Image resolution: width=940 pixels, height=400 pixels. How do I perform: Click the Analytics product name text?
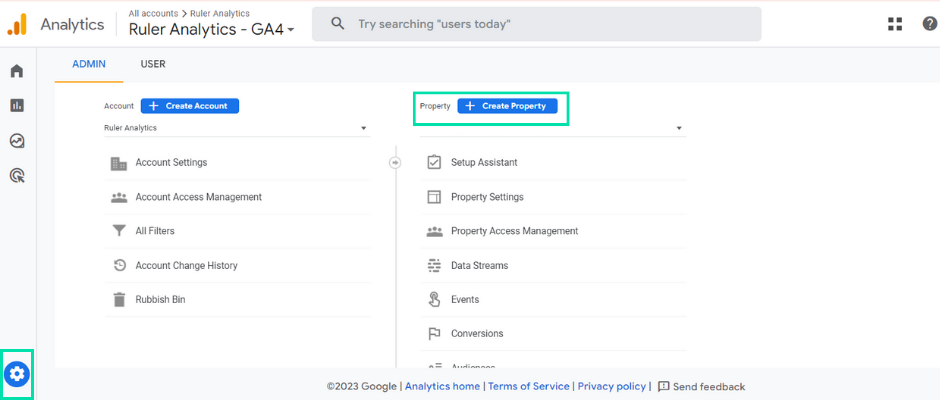[72, 25]
